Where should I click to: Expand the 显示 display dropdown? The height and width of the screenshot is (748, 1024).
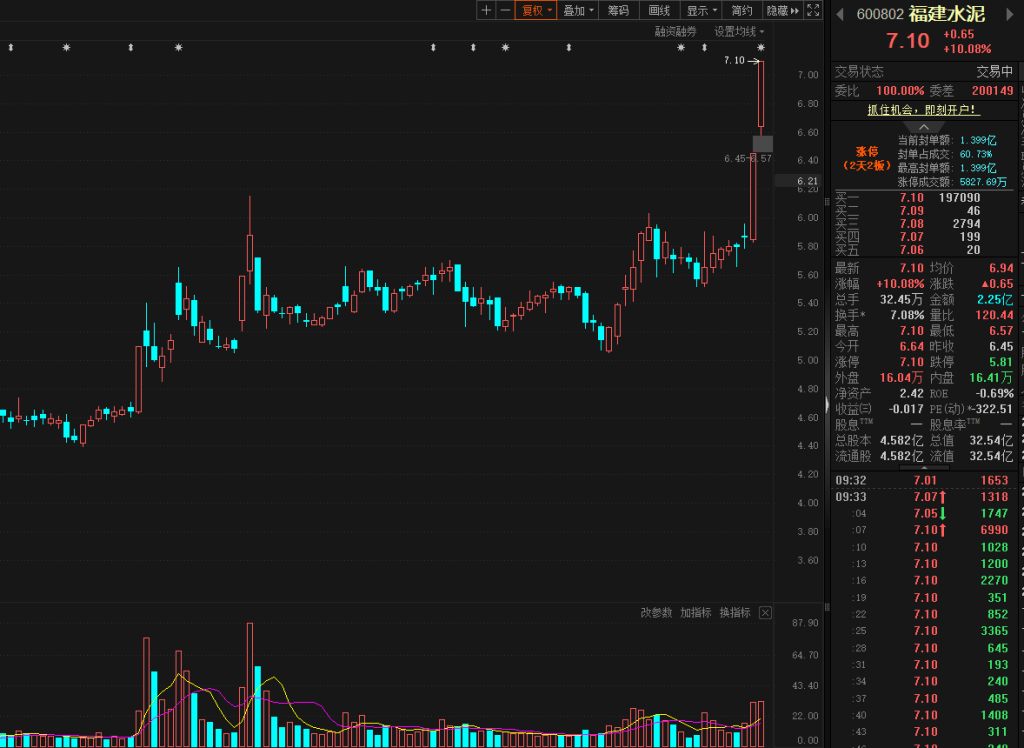(x=701, y=10)
